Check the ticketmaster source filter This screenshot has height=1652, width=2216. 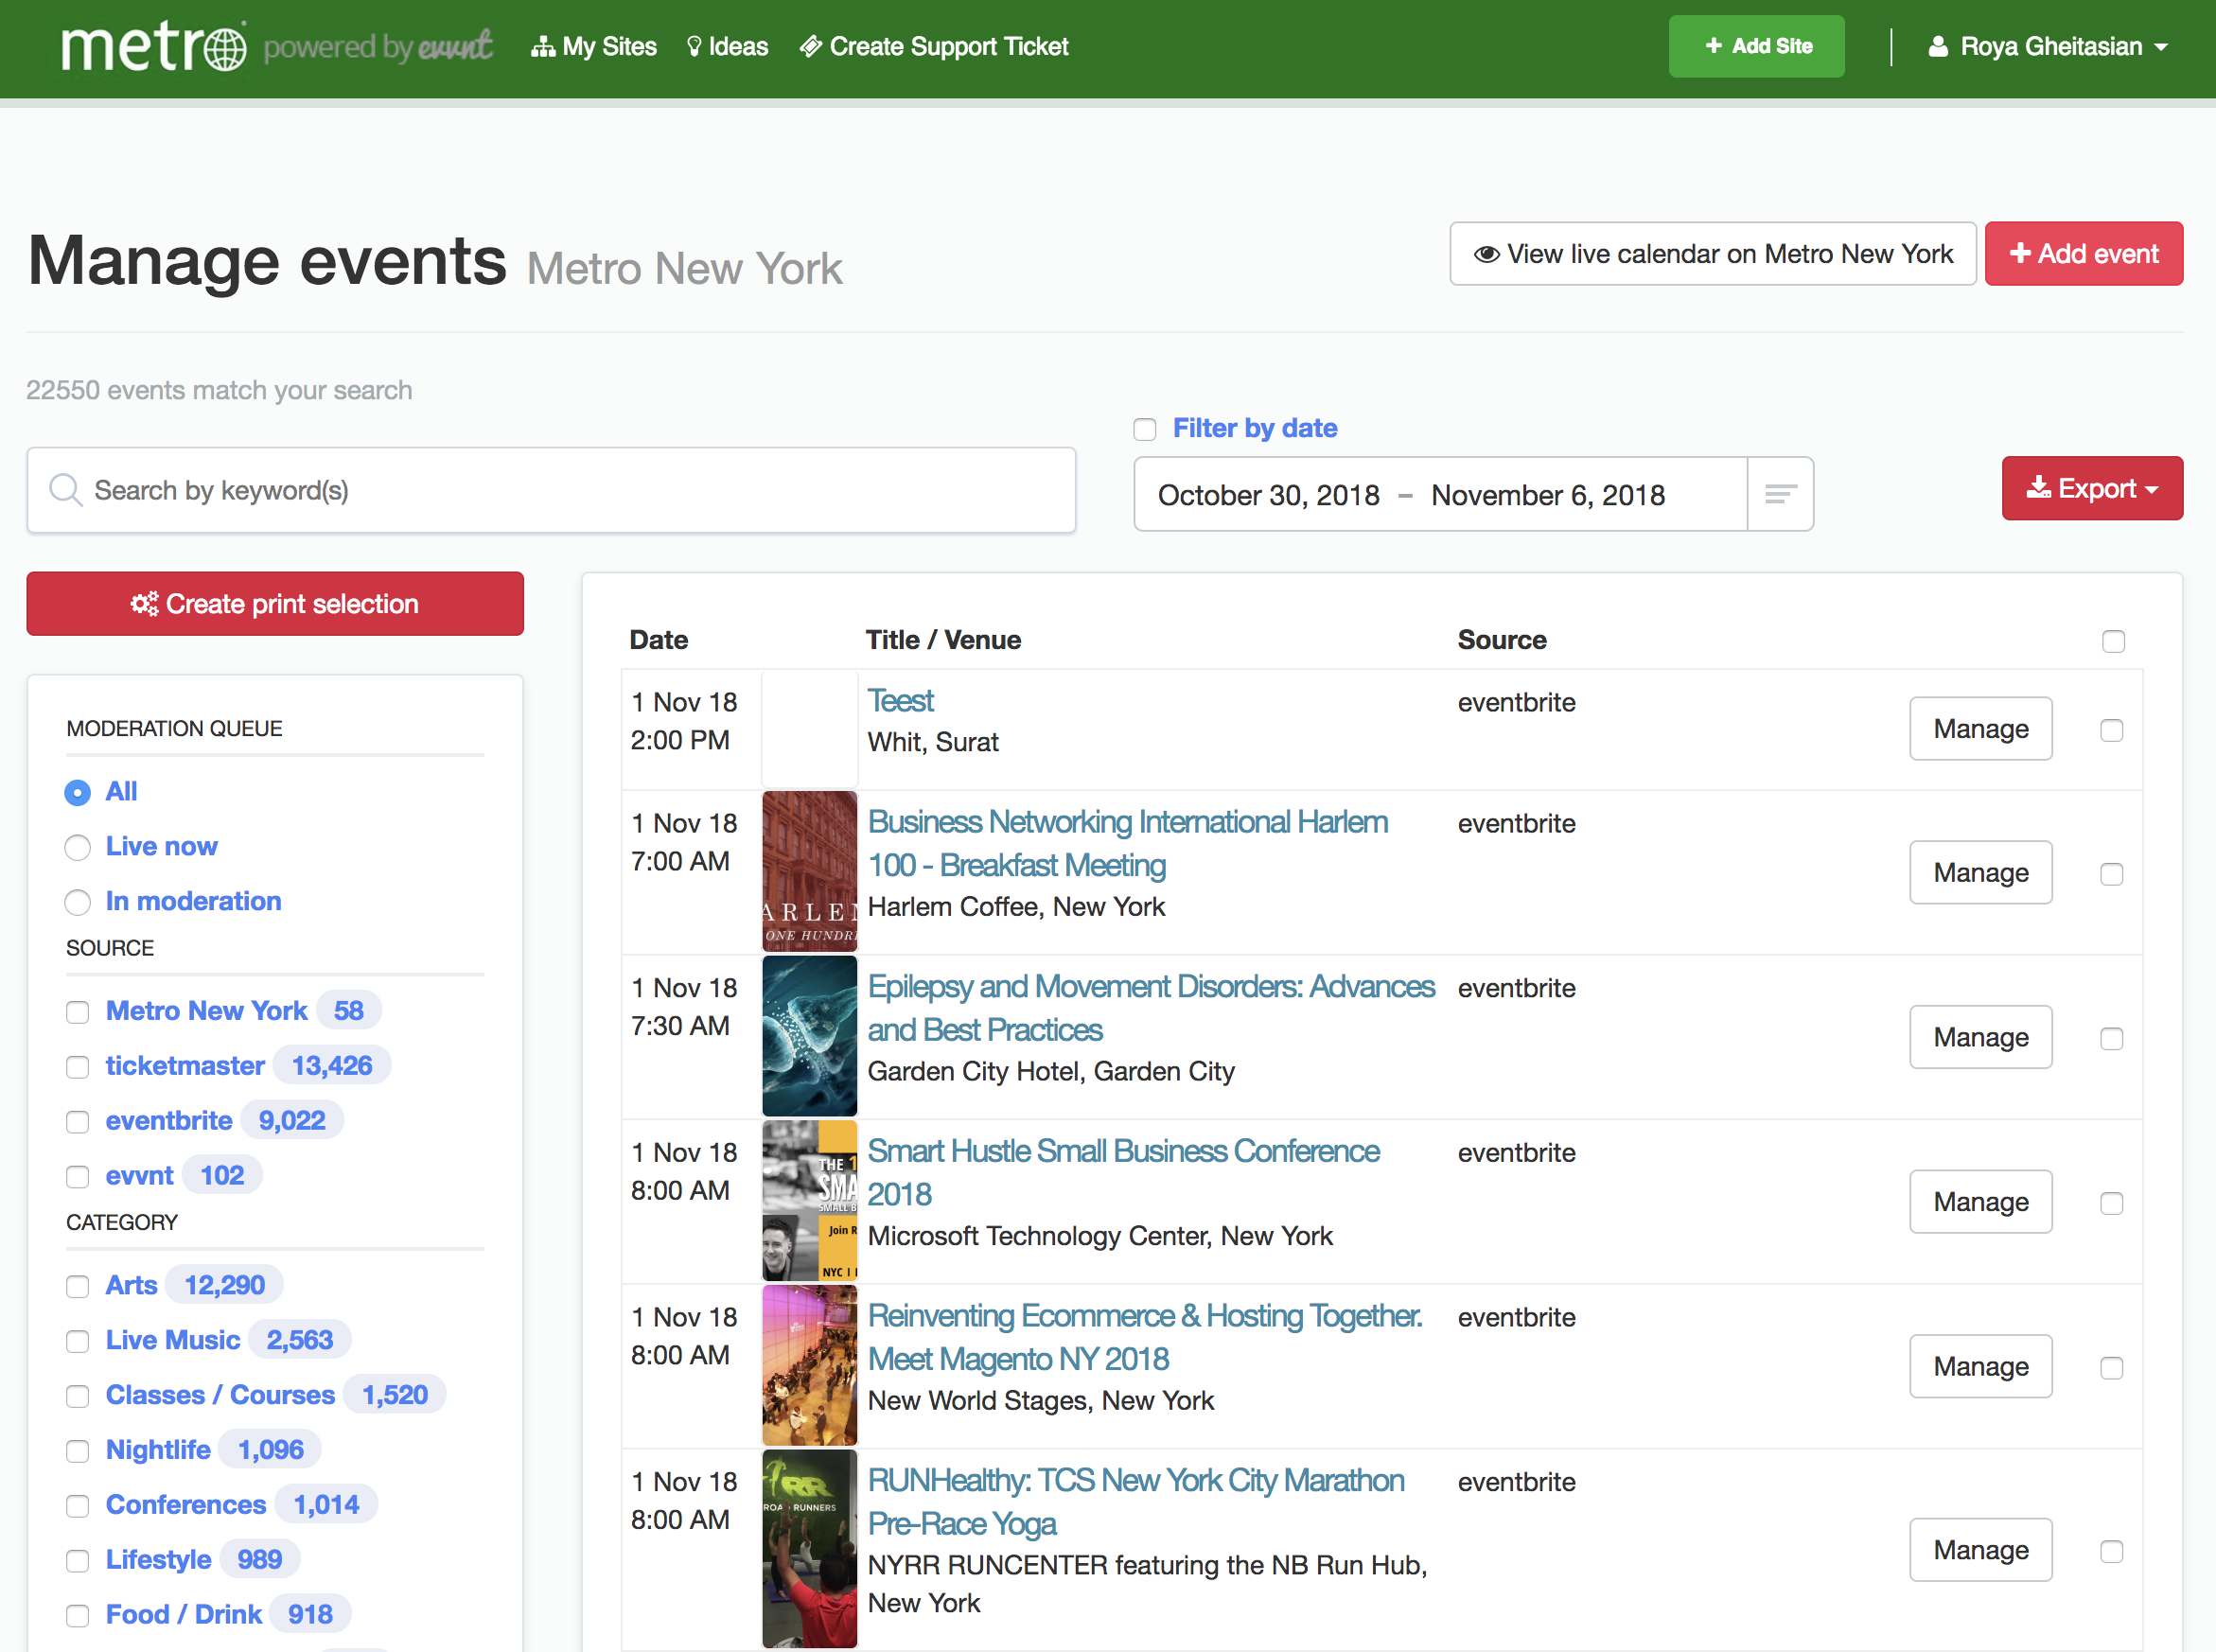[x=77, y=1067]
